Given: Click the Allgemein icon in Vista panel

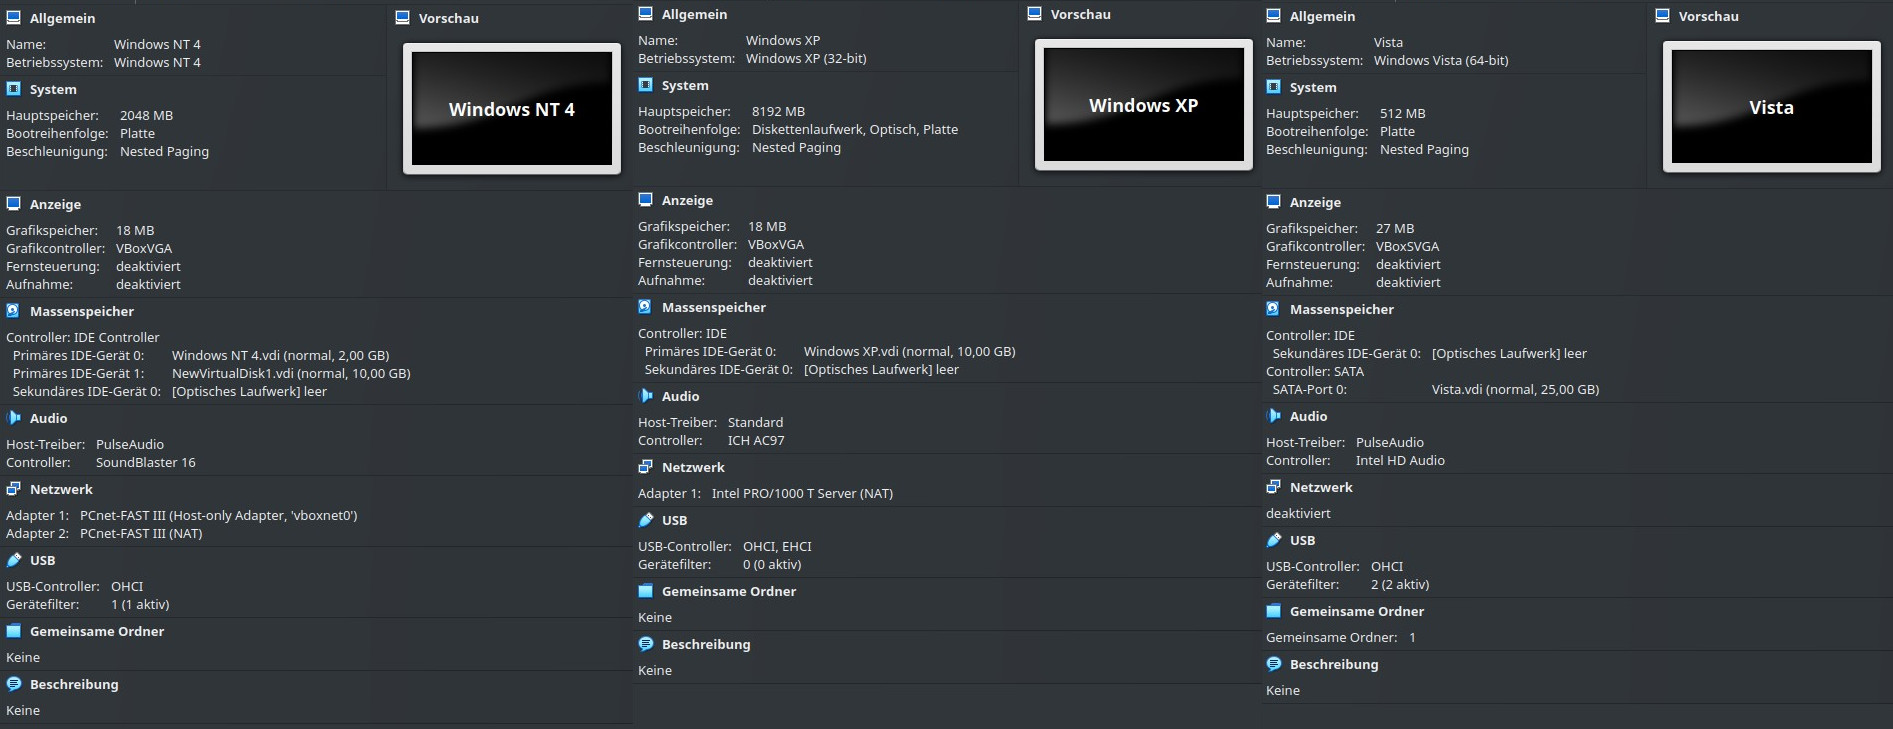Looking at the screenshot, I should click(1274, 16).
